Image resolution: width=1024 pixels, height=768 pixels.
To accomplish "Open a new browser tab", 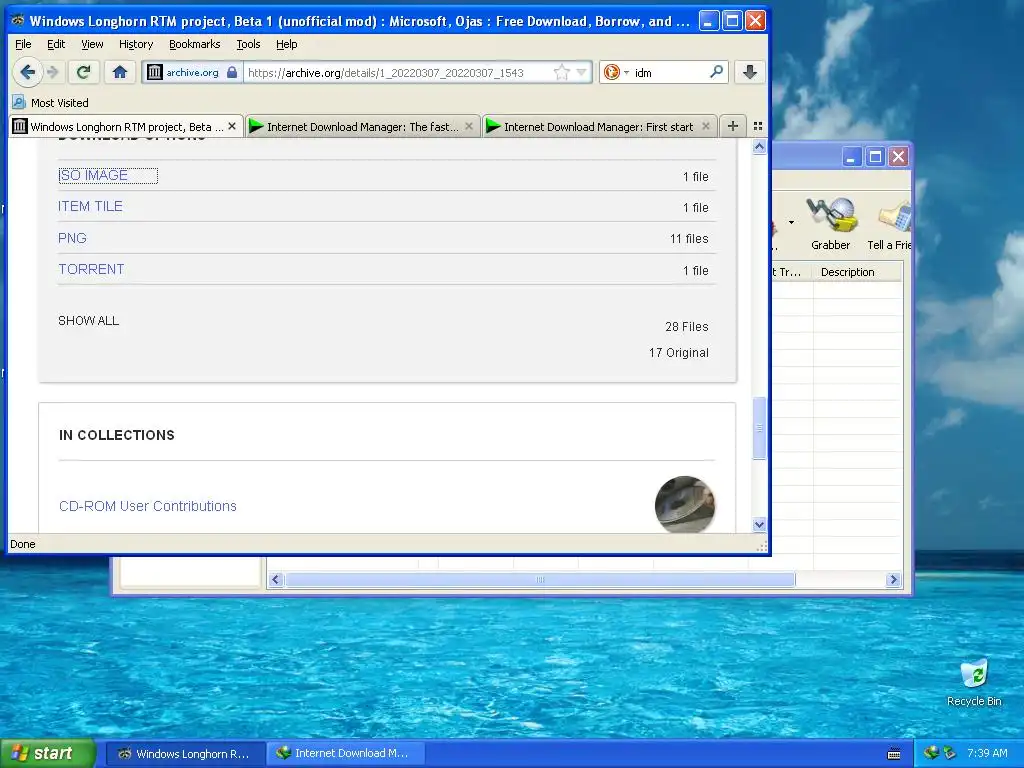I will (x=733, y=126).
